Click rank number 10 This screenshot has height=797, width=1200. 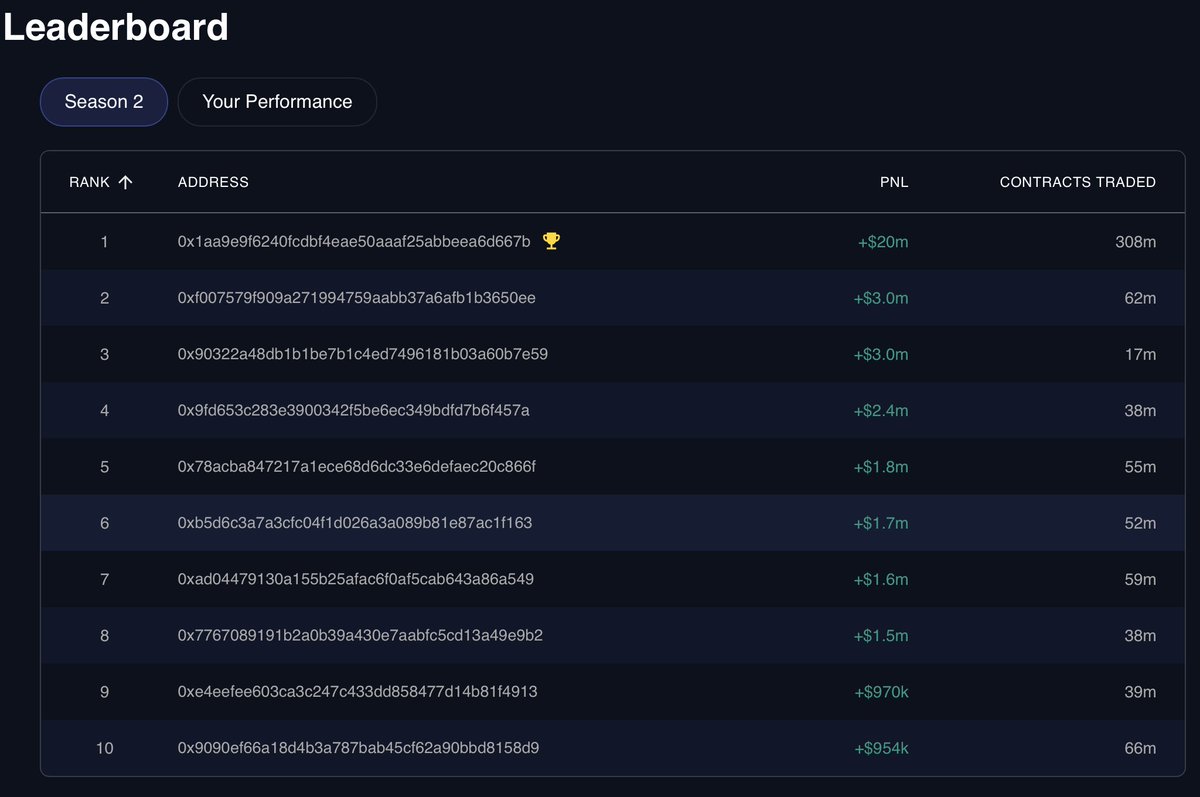[x=104, y=748]
